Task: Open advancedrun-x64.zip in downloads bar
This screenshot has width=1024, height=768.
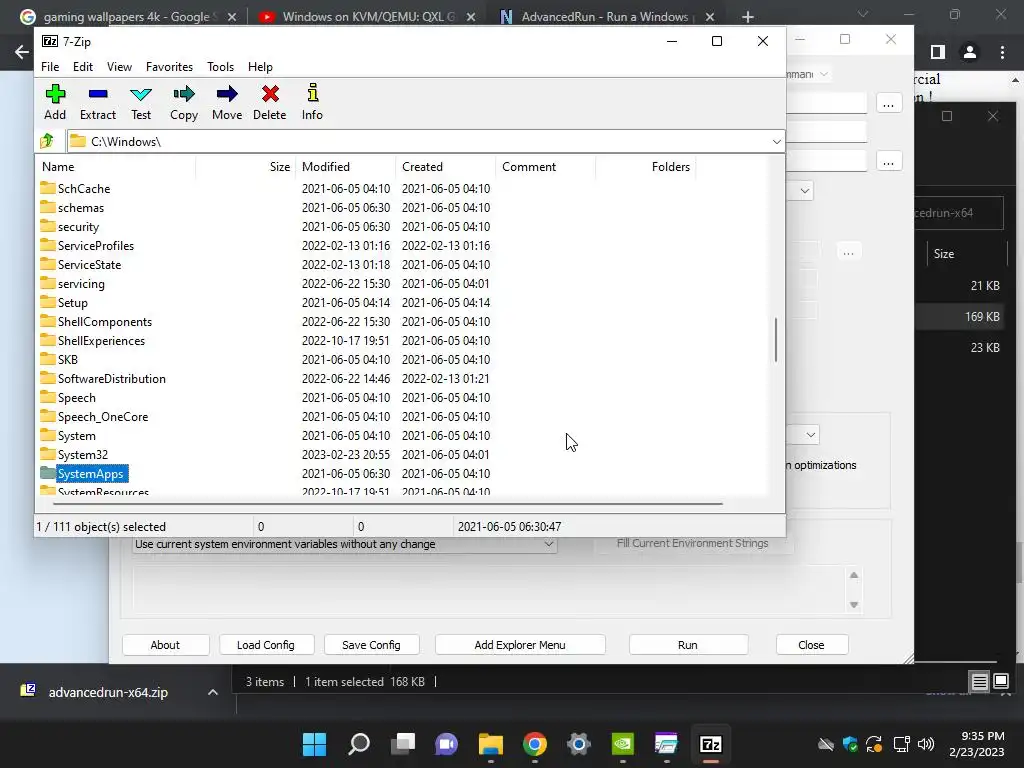Action: click(x=108, y=692)
